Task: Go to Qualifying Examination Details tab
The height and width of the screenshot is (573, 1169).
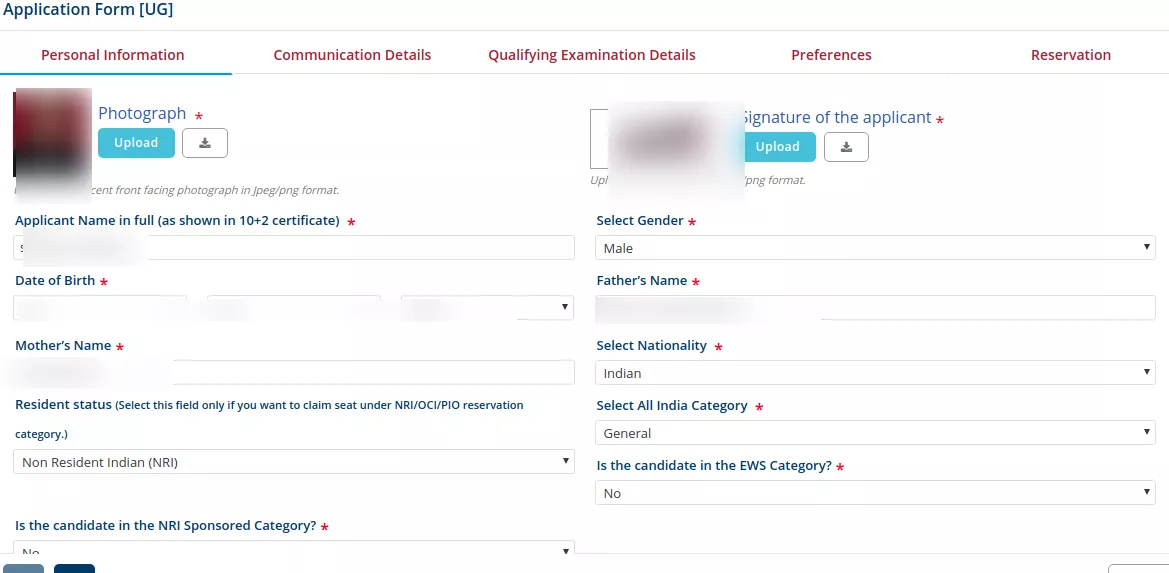Action: (592, 54)
